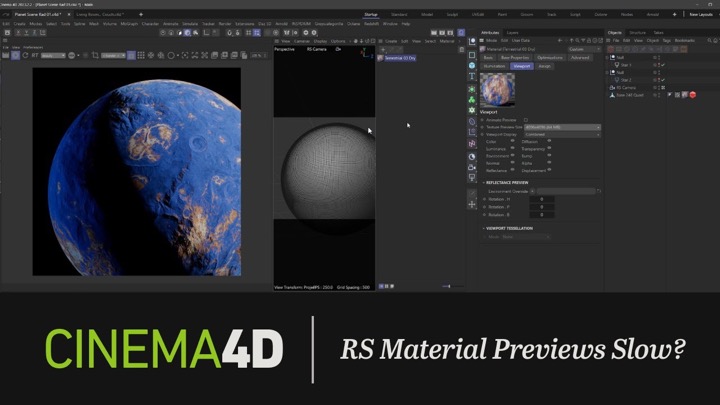Open the Redshift menu
Screen dimensions: 720x405
(371, 23)
